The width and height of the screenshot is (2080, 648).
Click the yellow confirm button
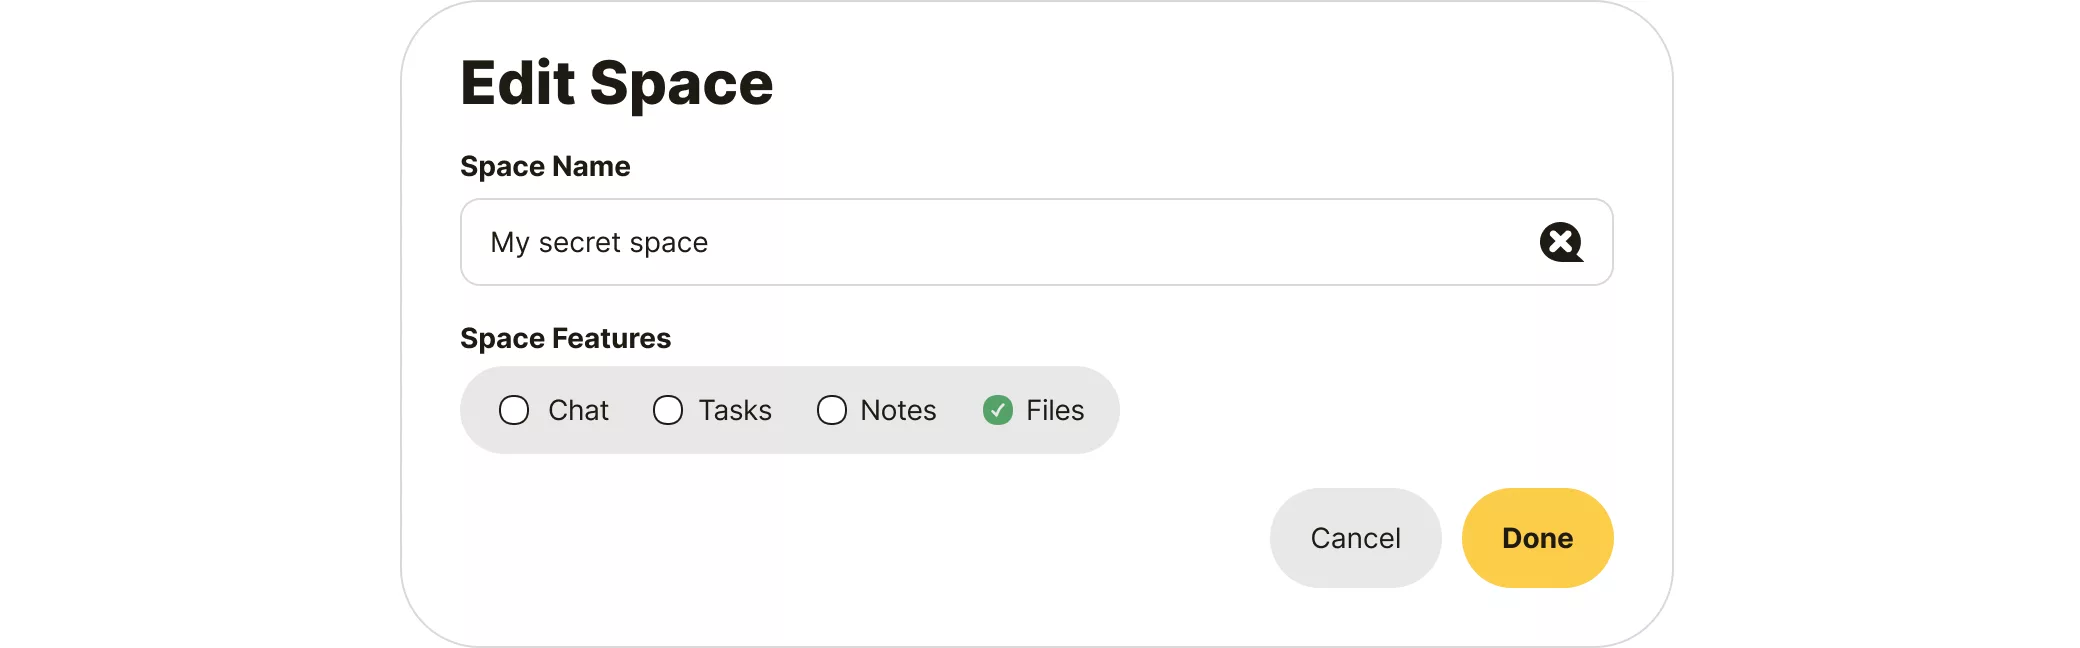pos(1537,538)
